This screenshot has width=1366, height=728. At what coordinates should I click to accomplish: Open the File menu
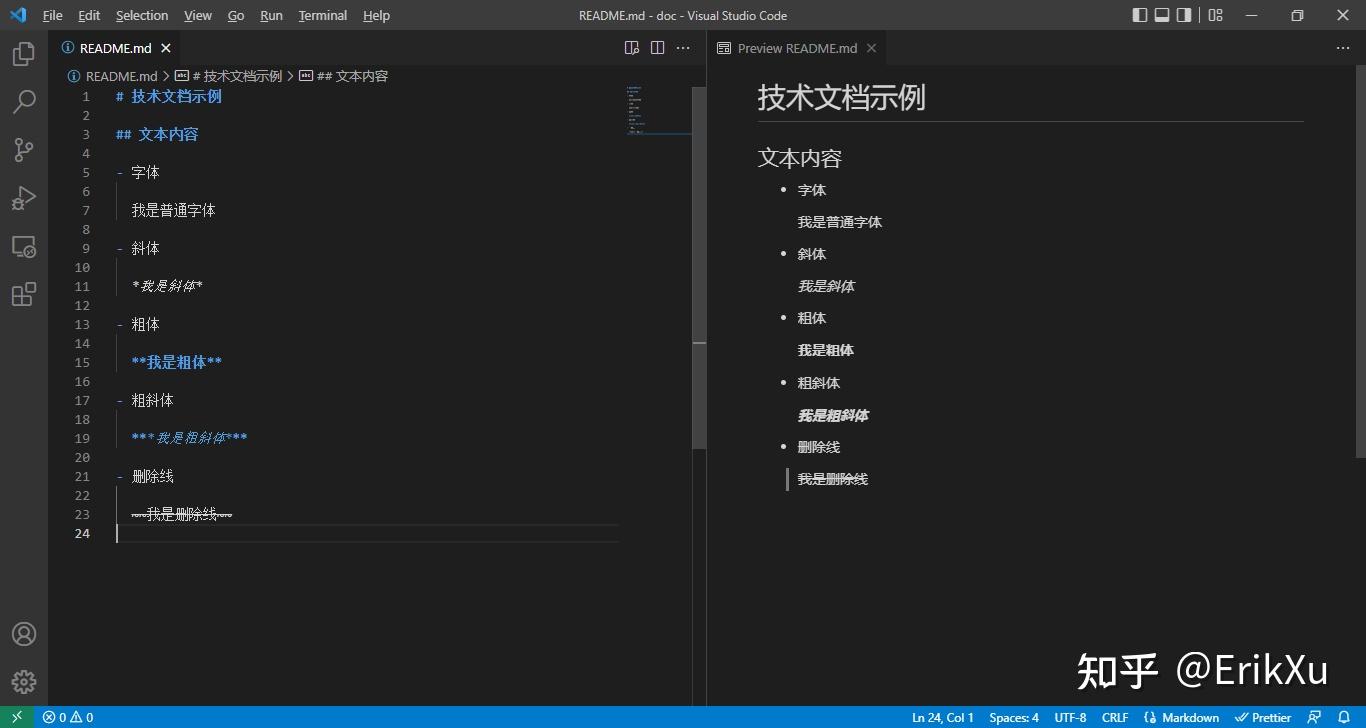click(52, 15)
